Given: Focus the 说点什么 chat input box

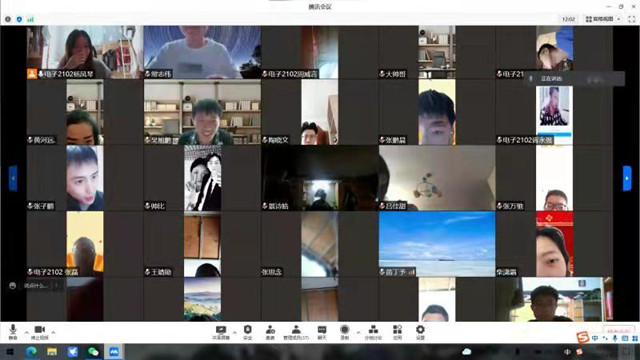Looking at the screenshot, I should point(36,286).
